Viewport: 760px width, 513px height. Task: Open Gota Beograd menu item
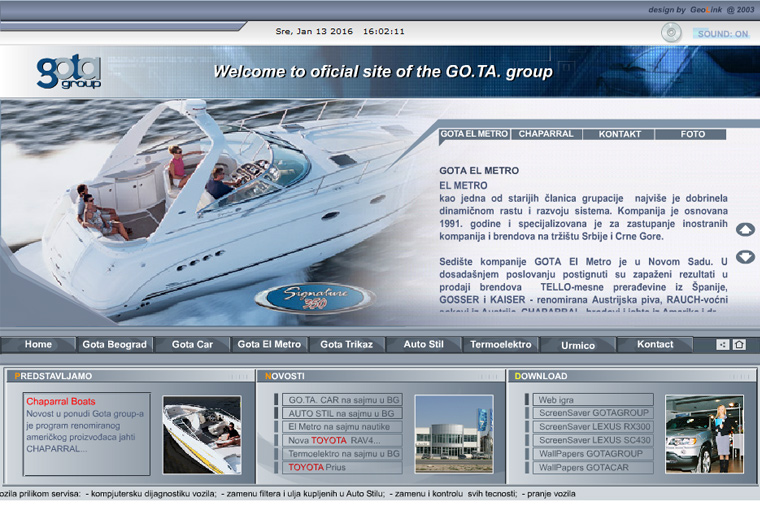[x=114, y=345]
